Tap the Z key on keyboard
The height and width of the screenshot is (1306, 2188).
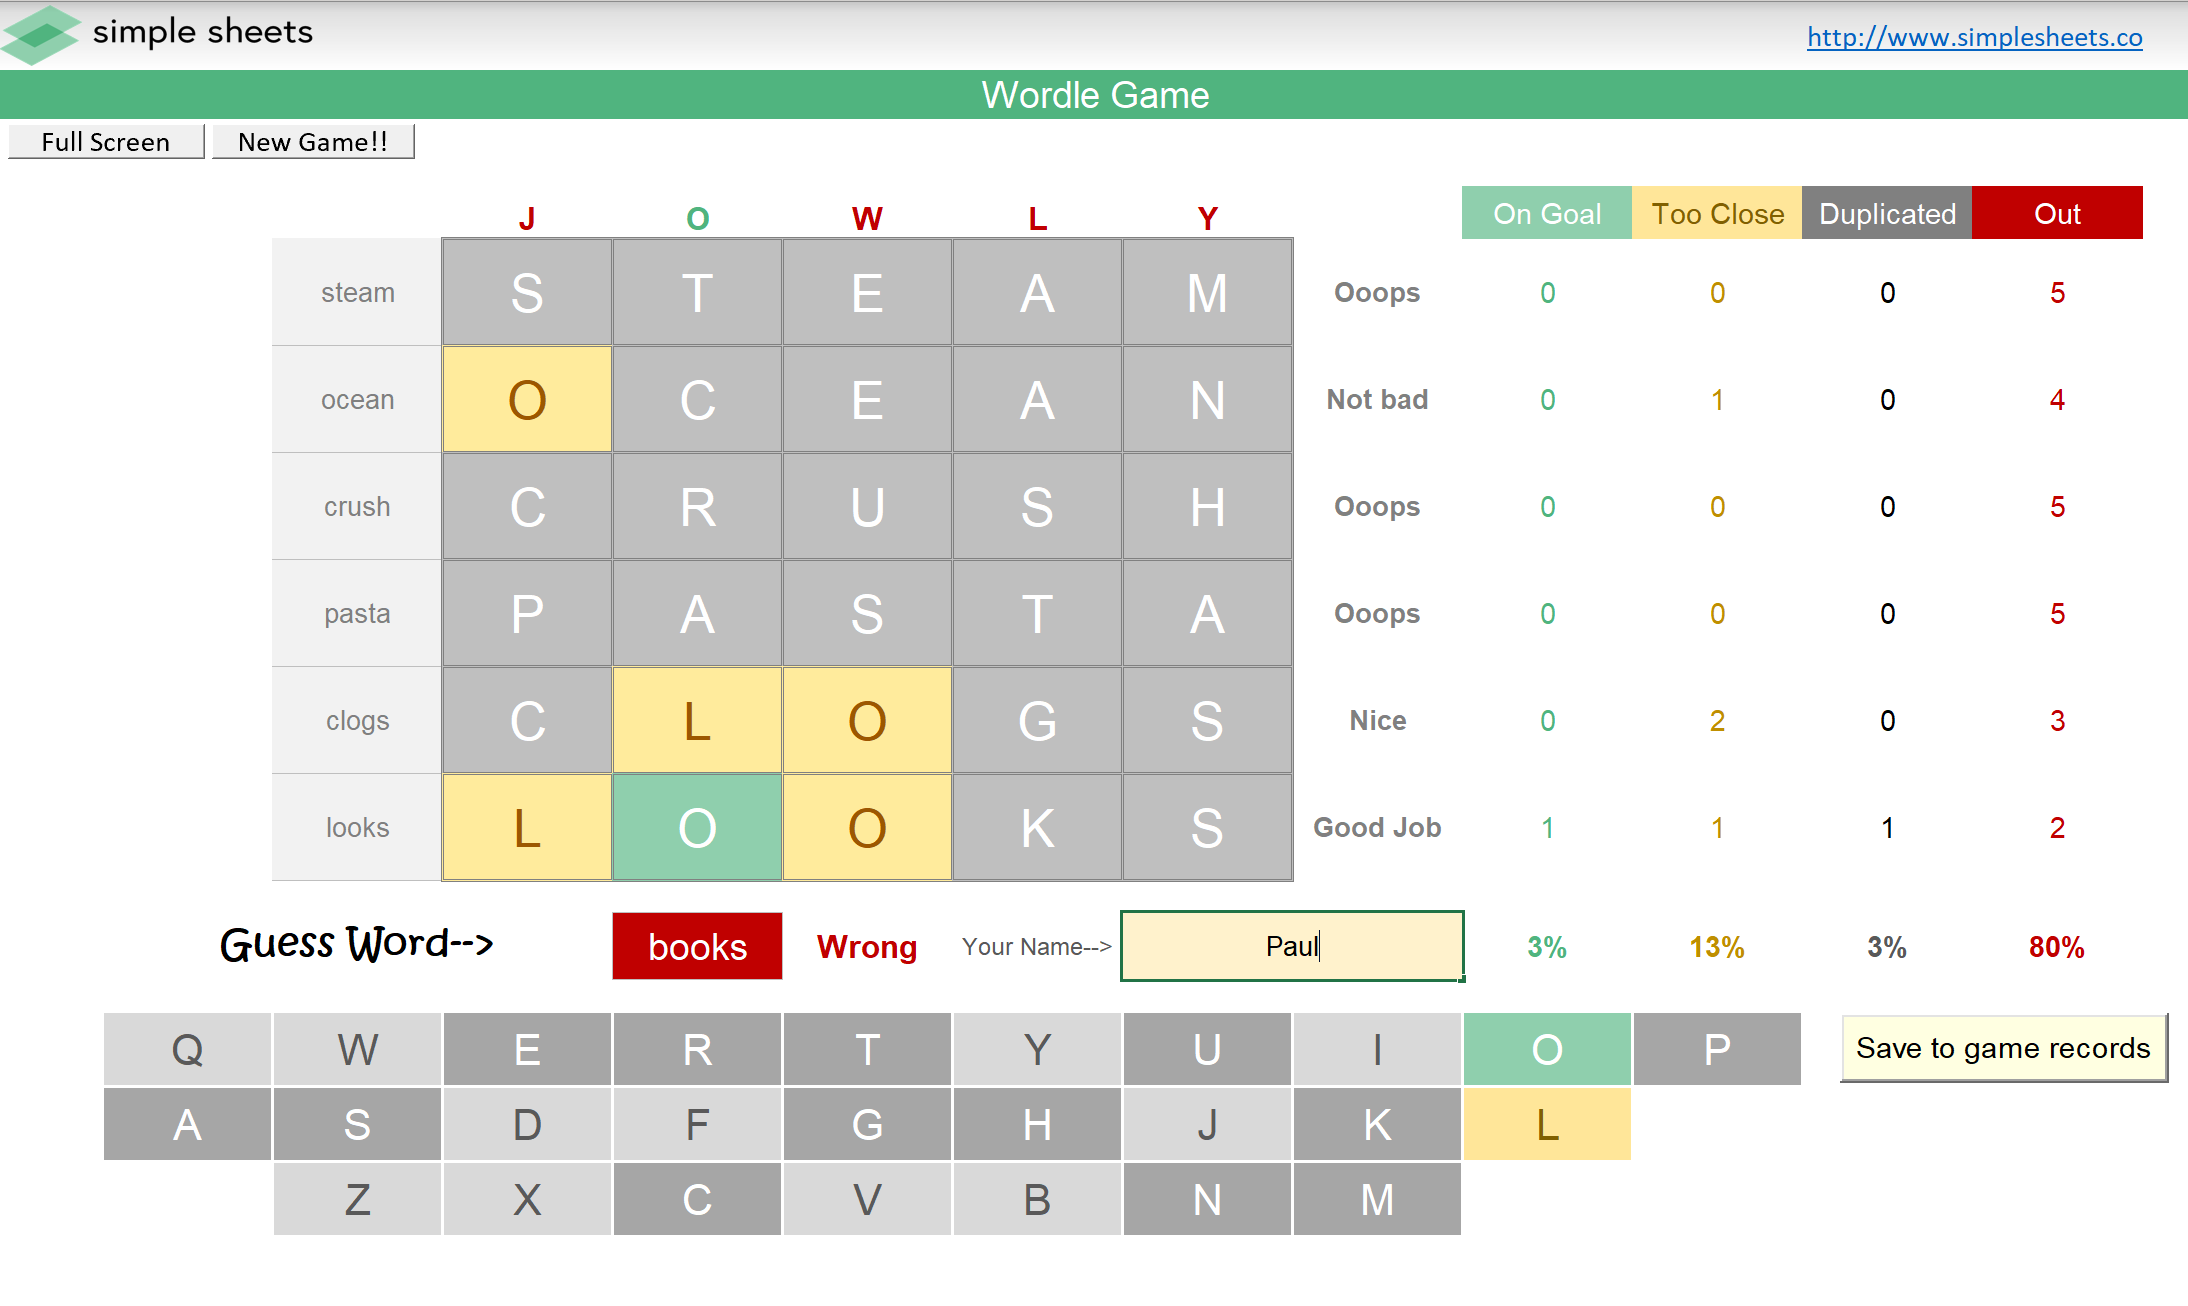[x=357, y=1199]
